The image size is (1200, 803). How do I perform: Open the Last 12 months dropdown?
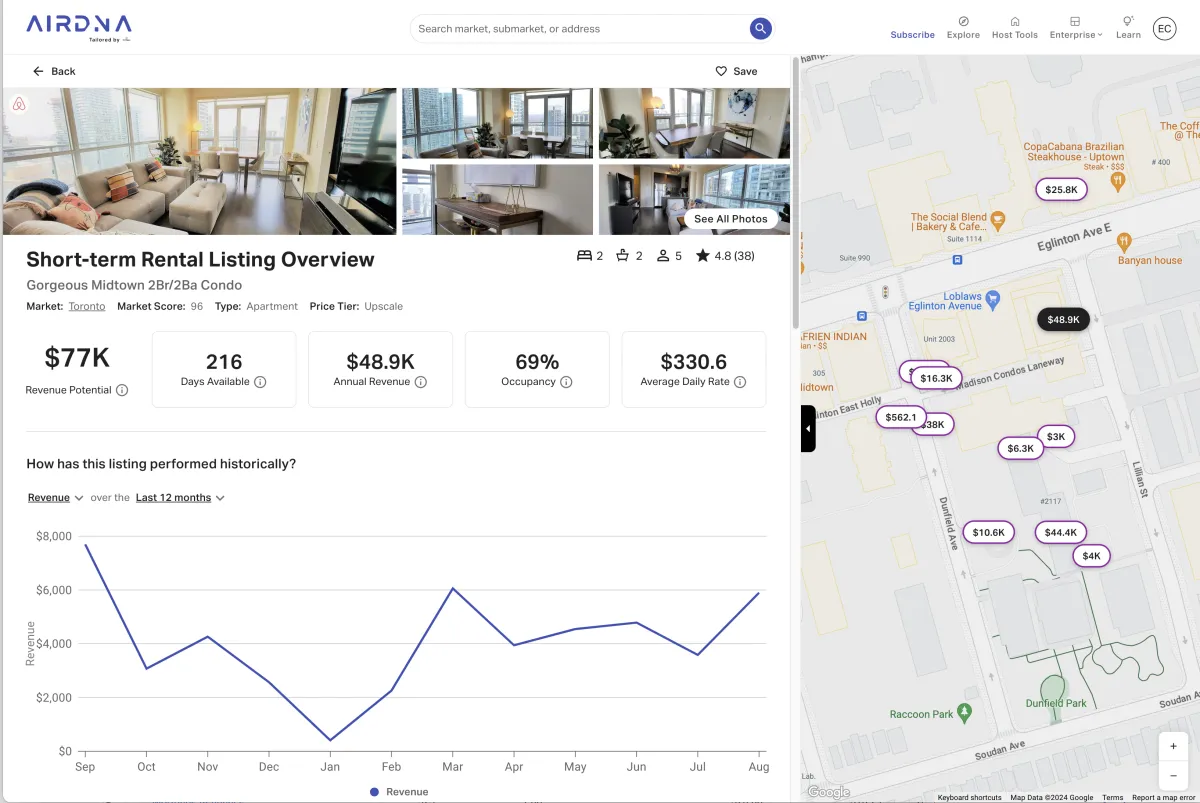tap(180, 498)
